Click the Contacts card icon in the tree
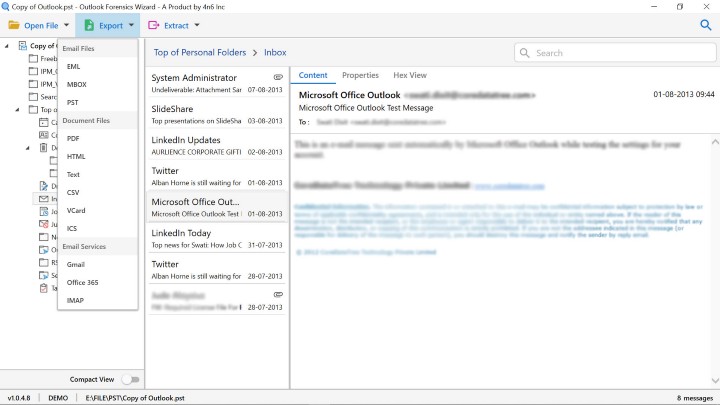Viewport: 720px width, 405px height. click(44, 135)
